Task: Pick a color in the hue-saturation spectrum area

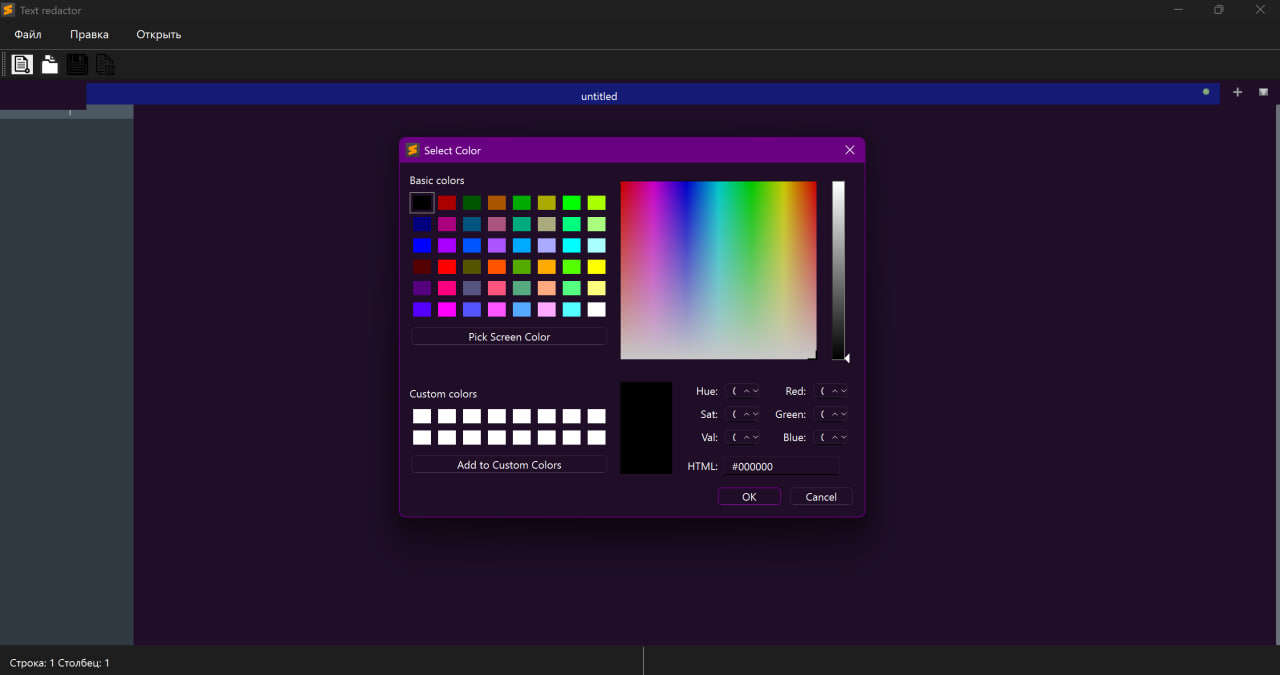Action: click(718, 270)
